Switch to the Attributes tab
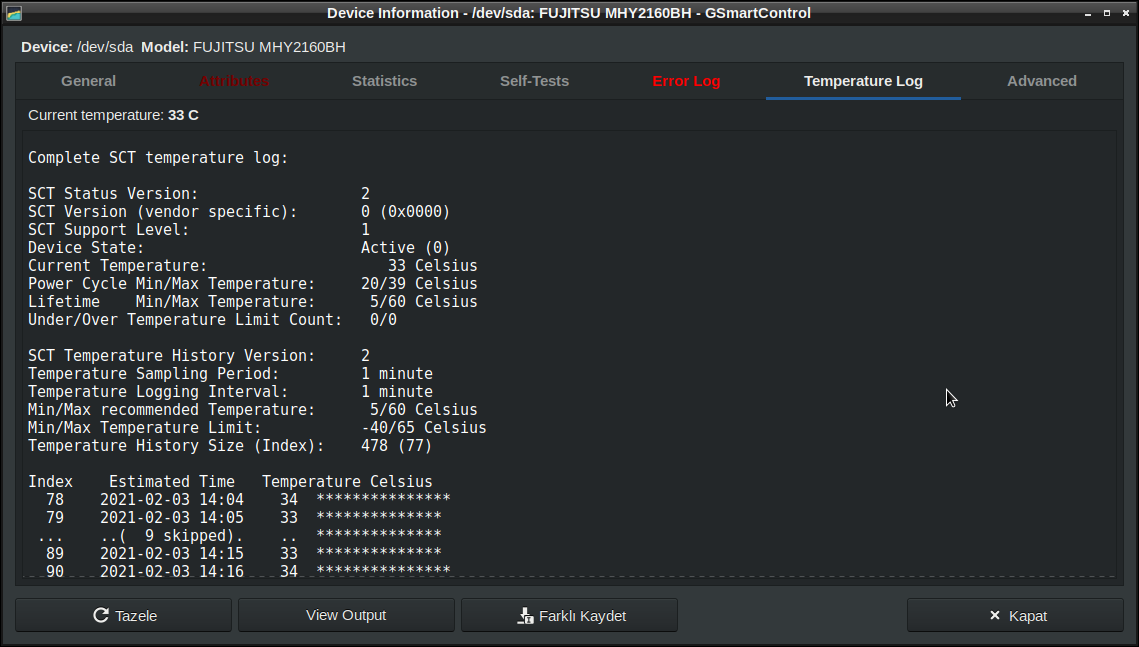Screen dimensions: 1139x647 [234, 81]
